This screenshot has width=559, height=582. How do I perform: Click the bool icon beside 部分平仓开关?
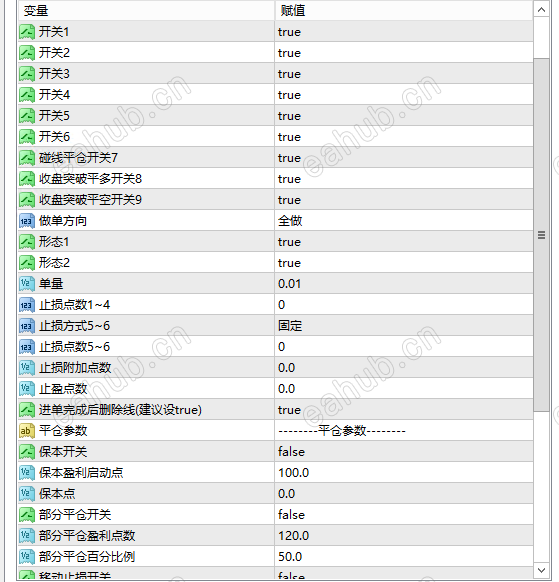pyautogui.click(x=27, y=514)
